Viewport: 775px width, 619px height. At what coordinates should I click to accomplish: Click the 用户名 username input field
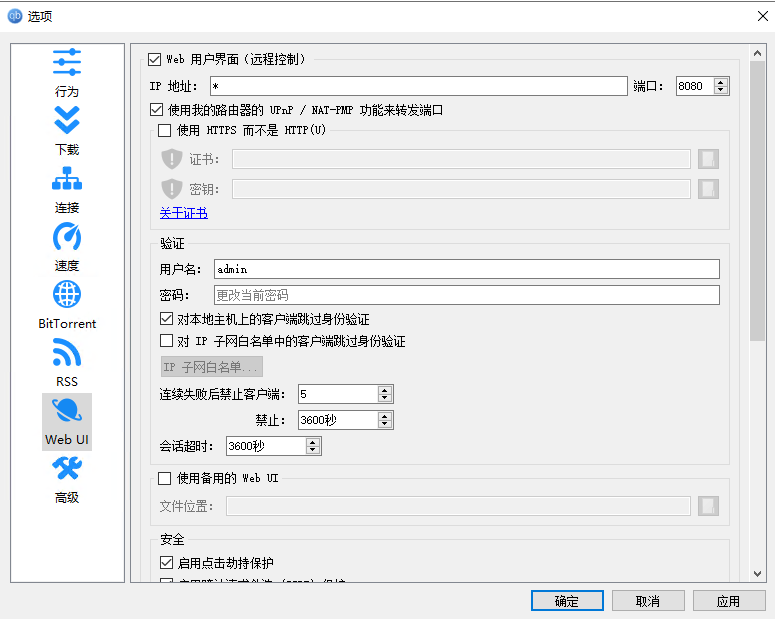[466, 269]
